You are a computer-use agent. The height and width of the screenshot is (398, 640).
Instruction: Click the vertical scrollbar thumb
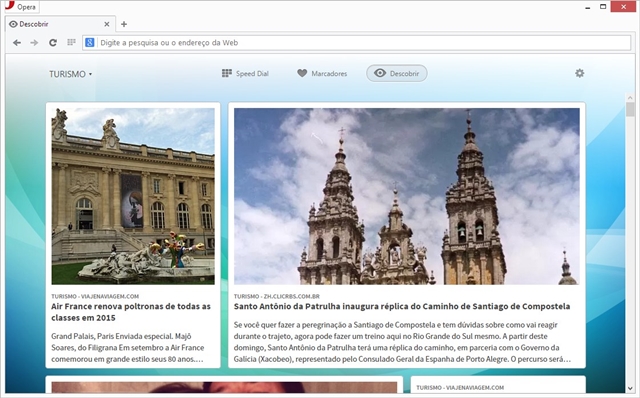click(x=630, y=109)
